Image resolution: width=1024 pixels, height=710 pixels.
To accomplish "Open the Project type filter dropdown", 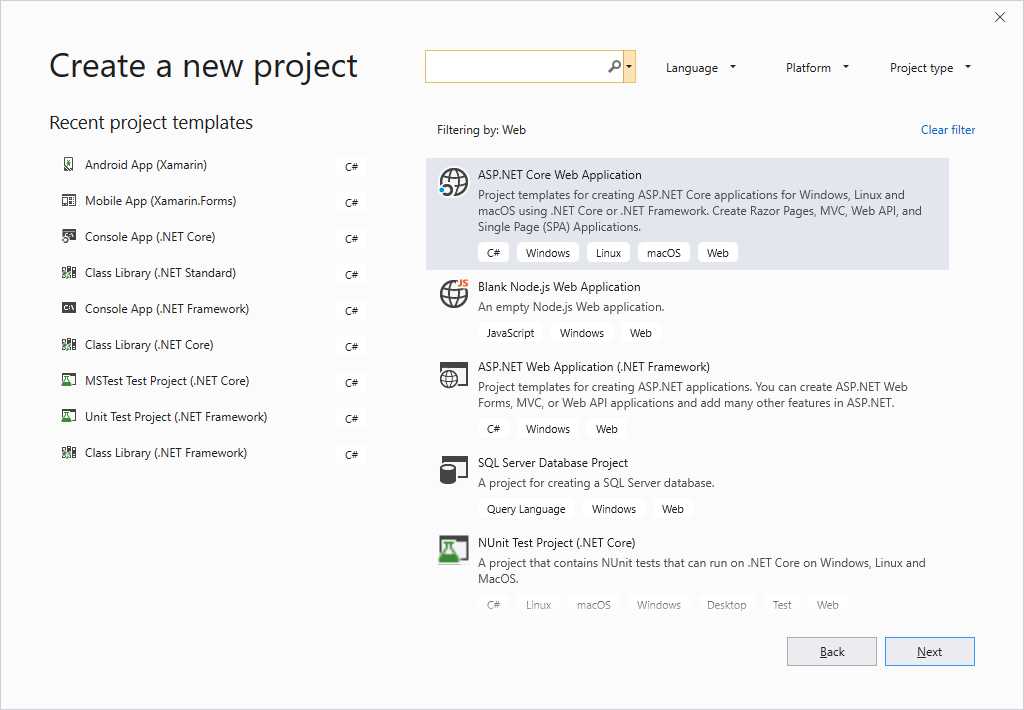I will pos(929,67).
